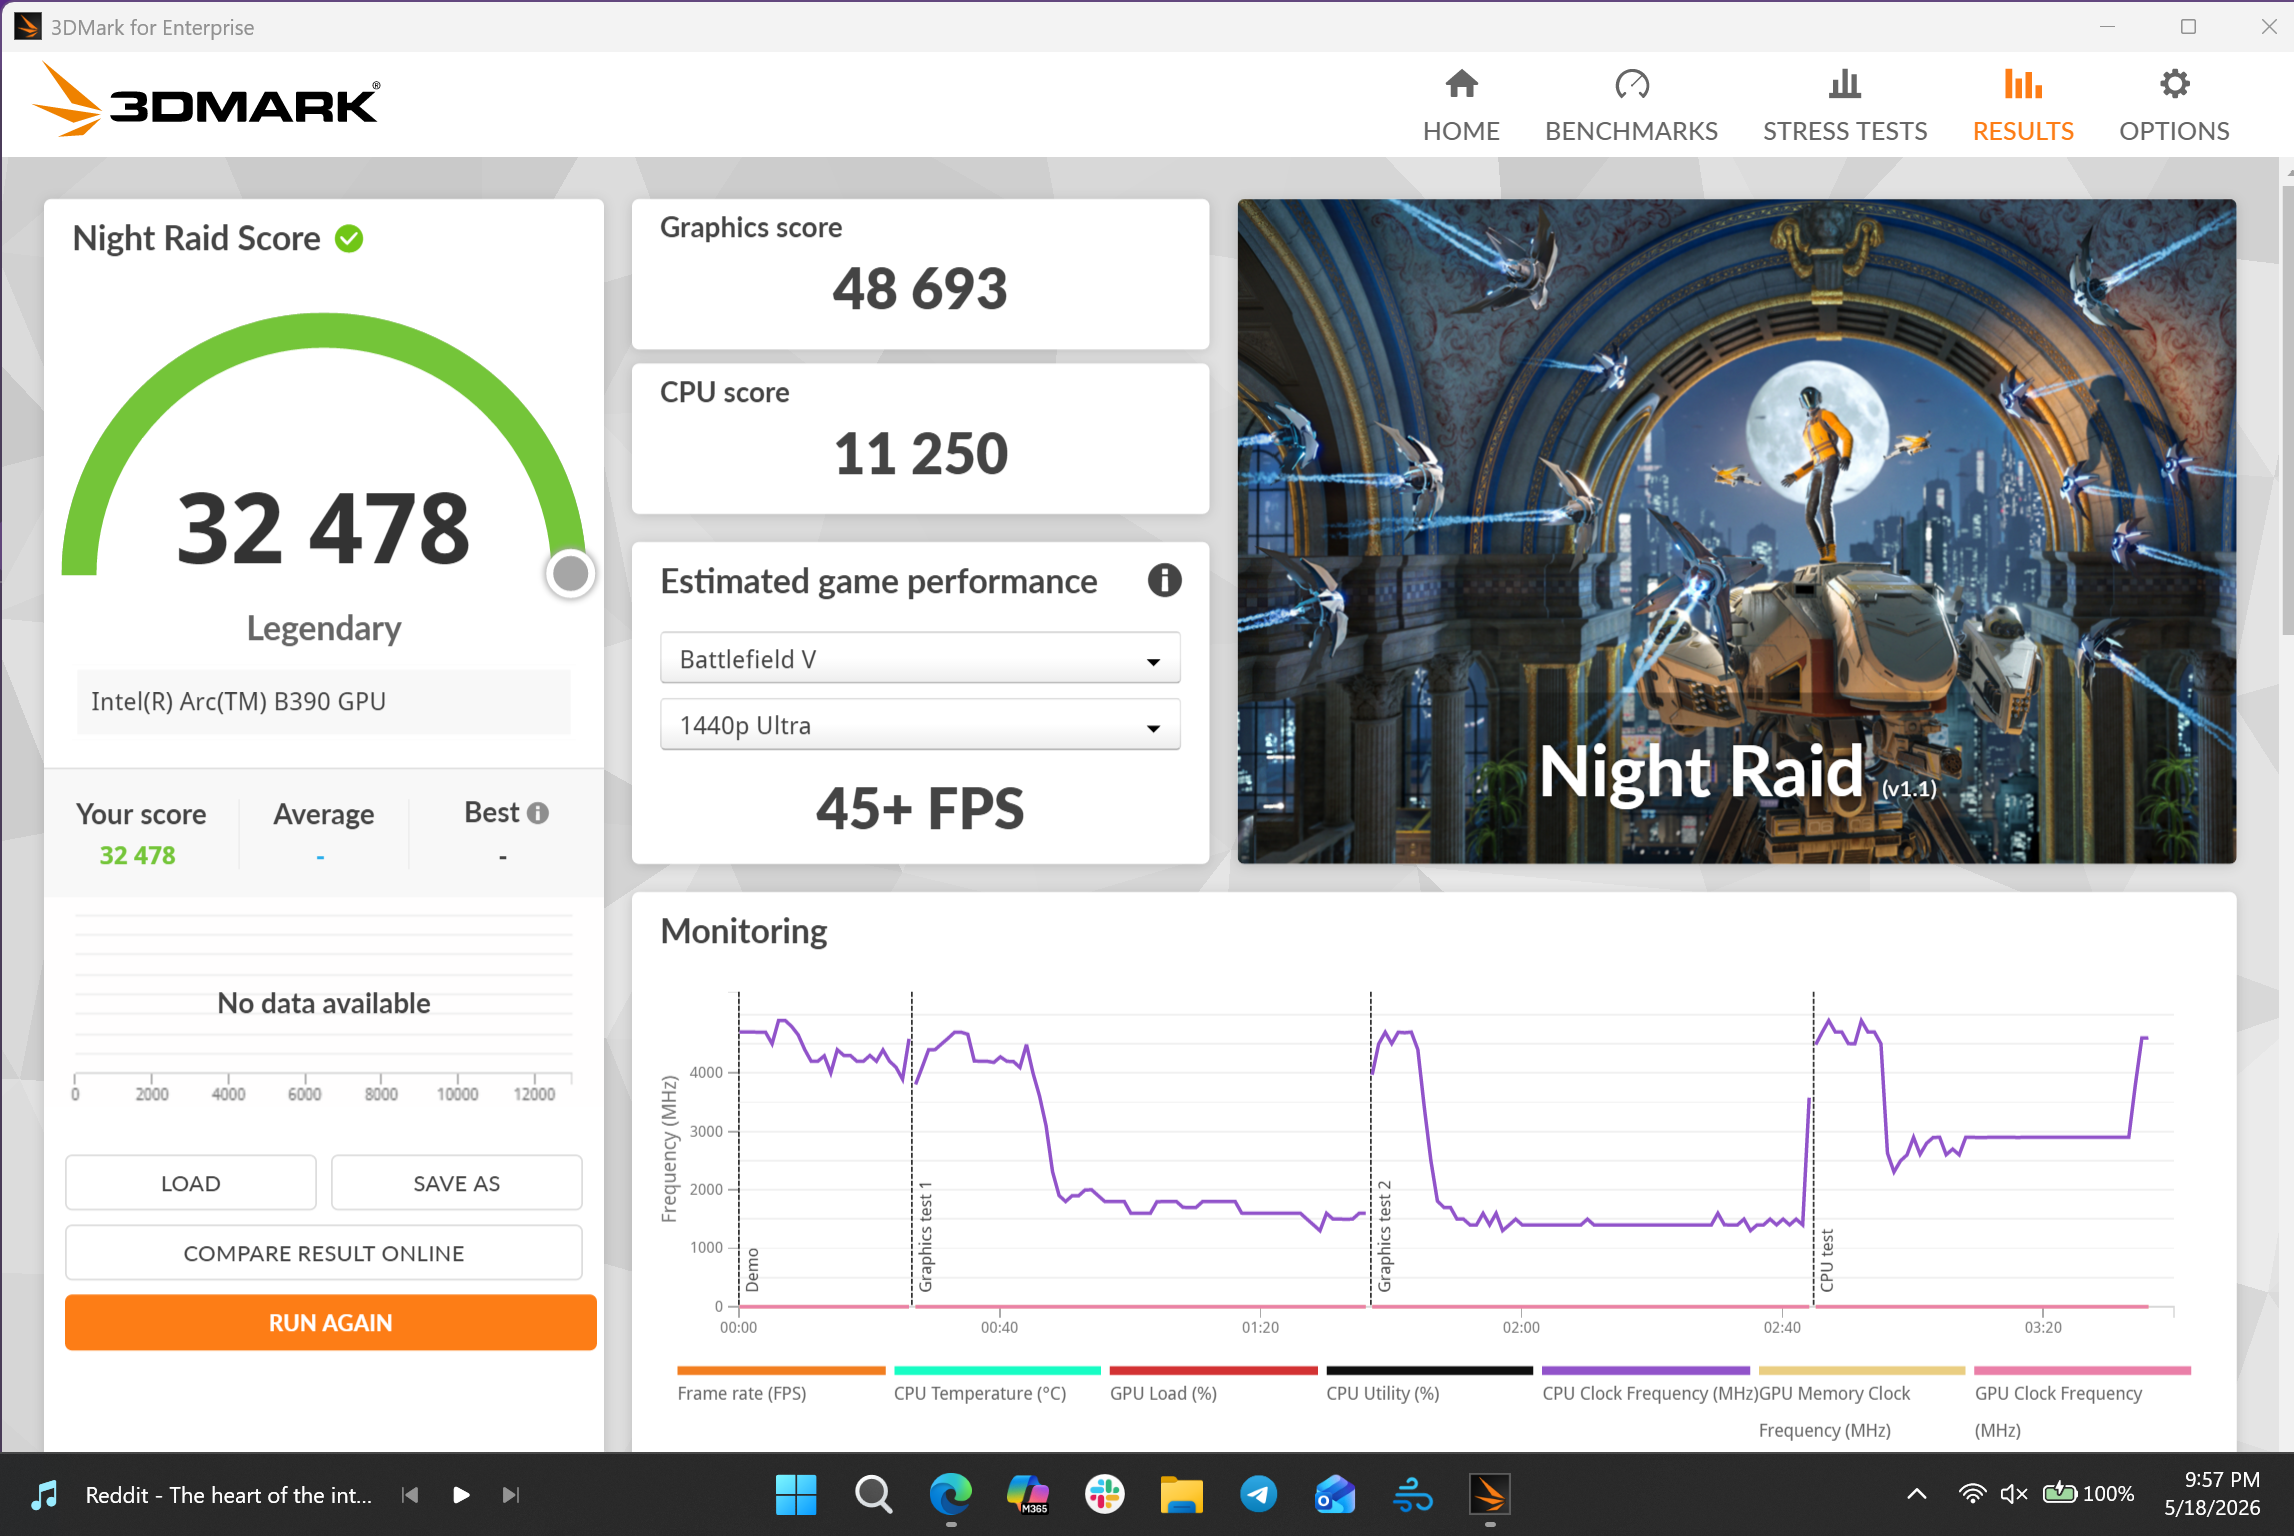This screenshot has height=1536, width=2294.
Task: Click the RUN AGAIN button
Action: [x=331, y=1322]
